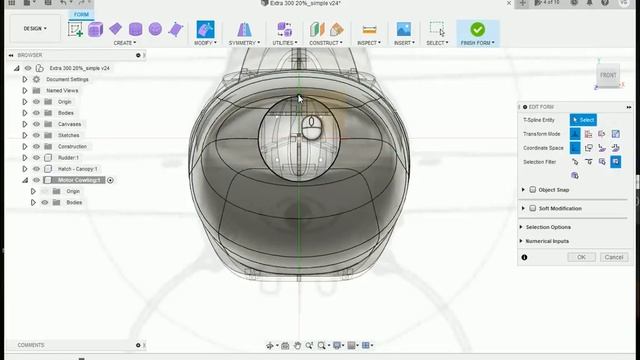Open the MODIFY menu

[206, 43]
